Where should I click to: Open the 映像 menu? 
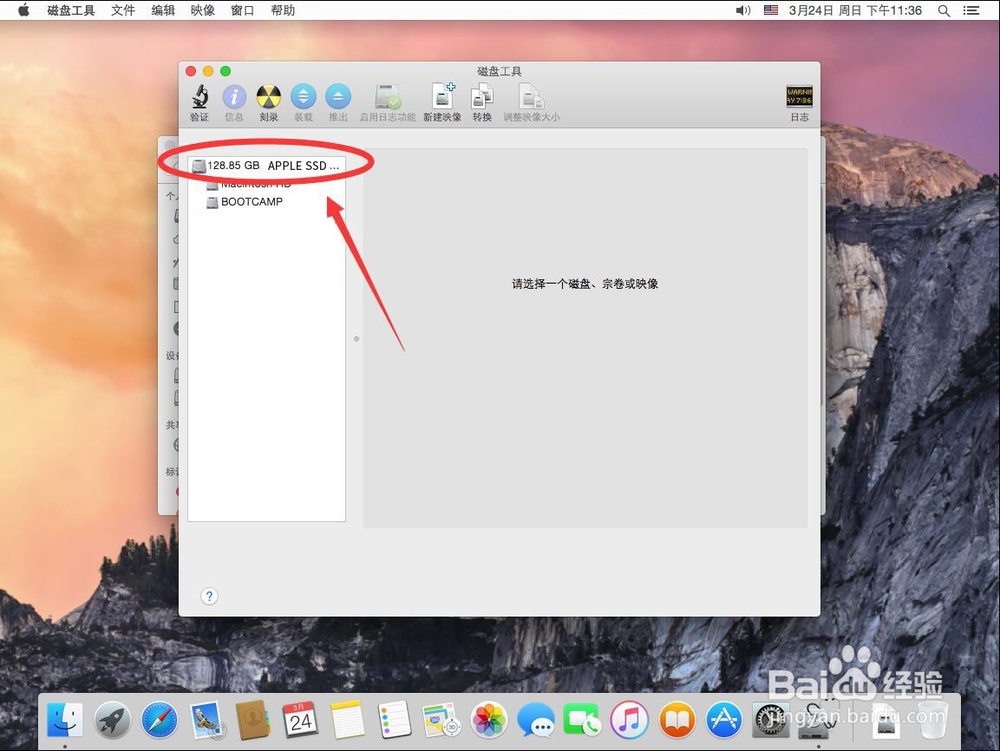203,10
